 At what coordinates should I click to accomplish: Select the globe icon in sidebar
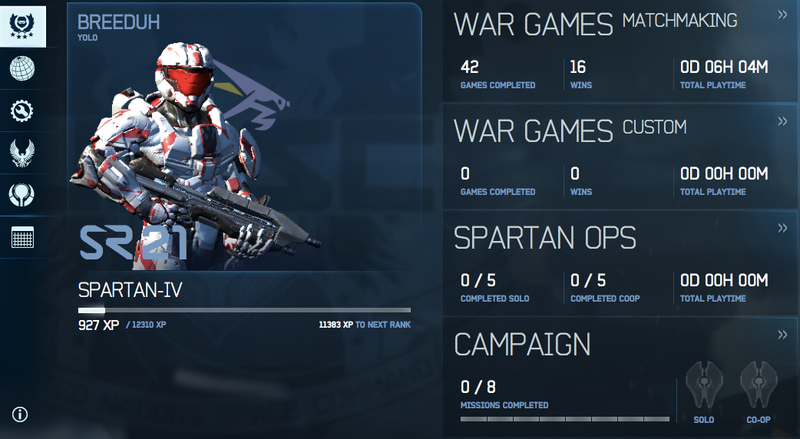22,68
